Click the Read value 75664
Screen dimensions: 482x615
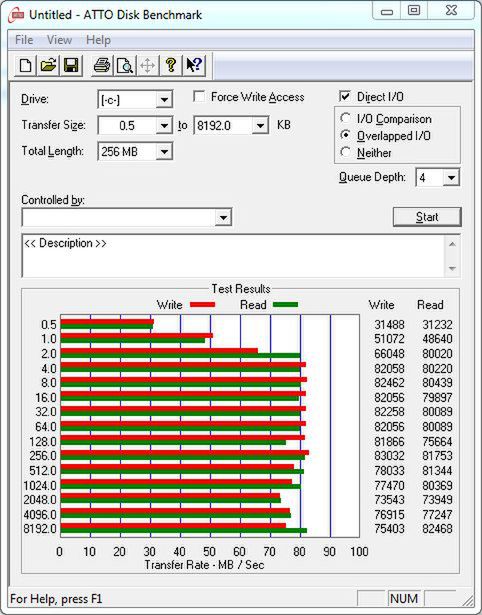437,442
